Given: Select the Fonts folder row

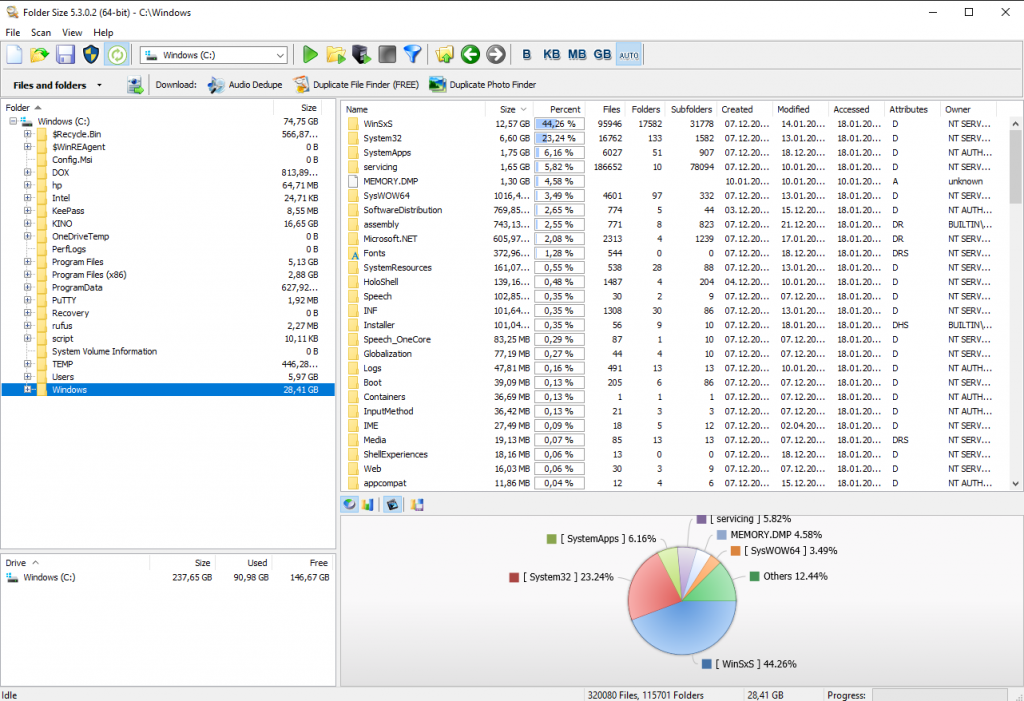Looking at the screenshot, I should (x=677, y=253).
